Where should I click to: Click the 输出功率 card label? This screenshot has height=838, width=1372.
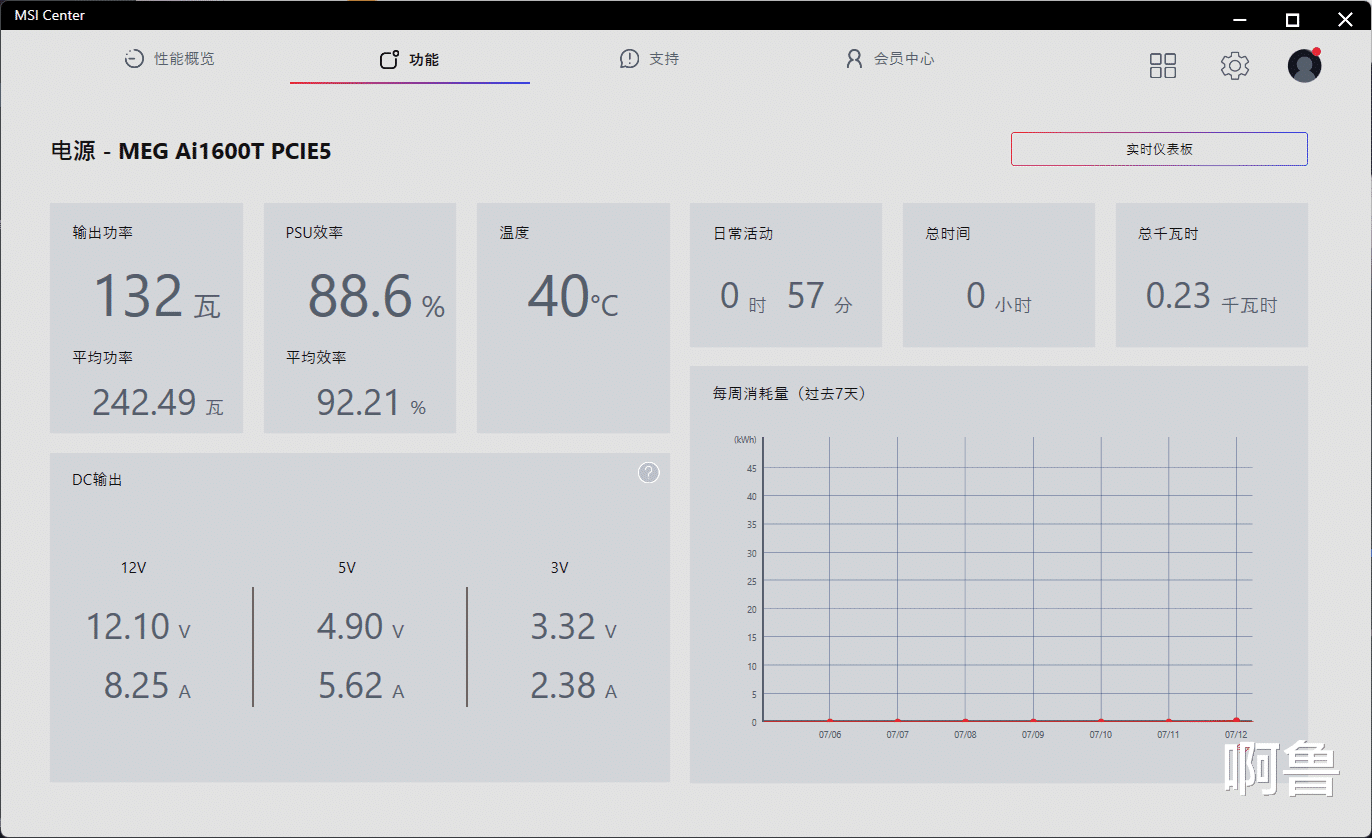click(103, 233)
